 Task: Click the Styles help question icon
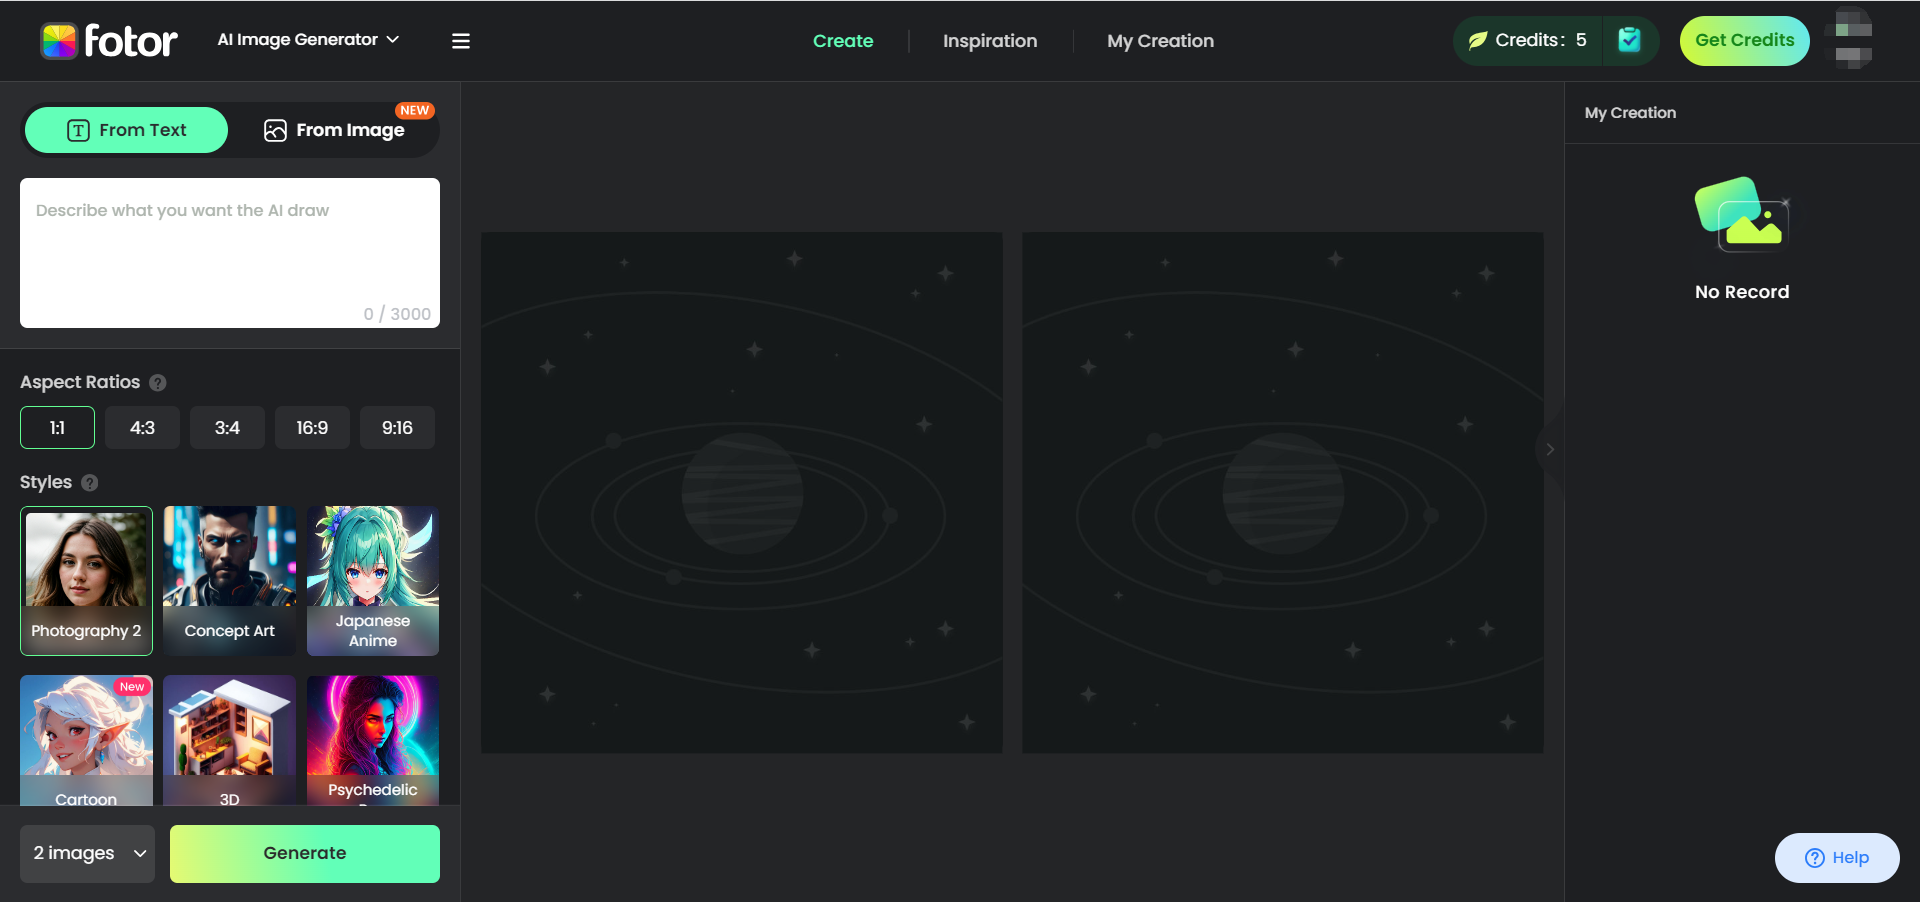tap(90, 483)
